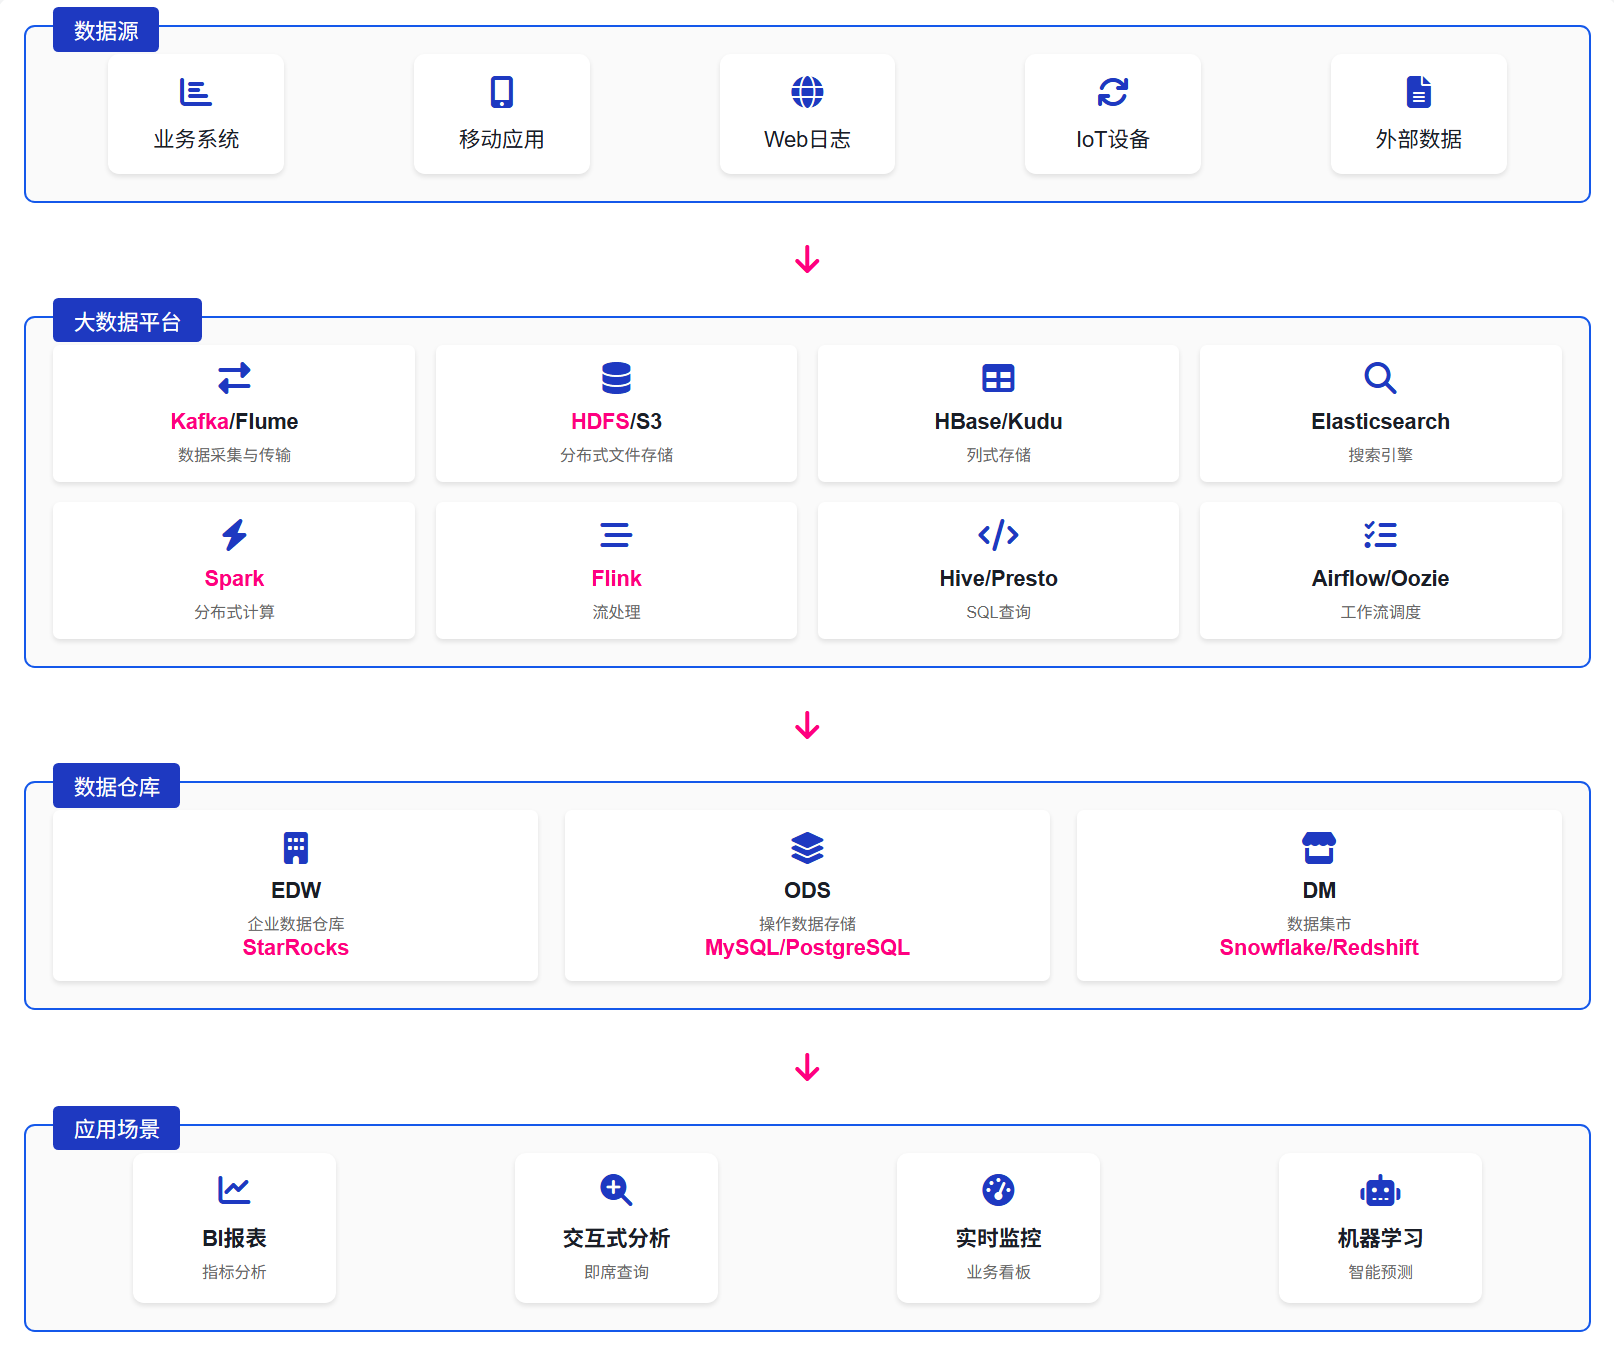Click the Hive/Presto title

[998, 579]
